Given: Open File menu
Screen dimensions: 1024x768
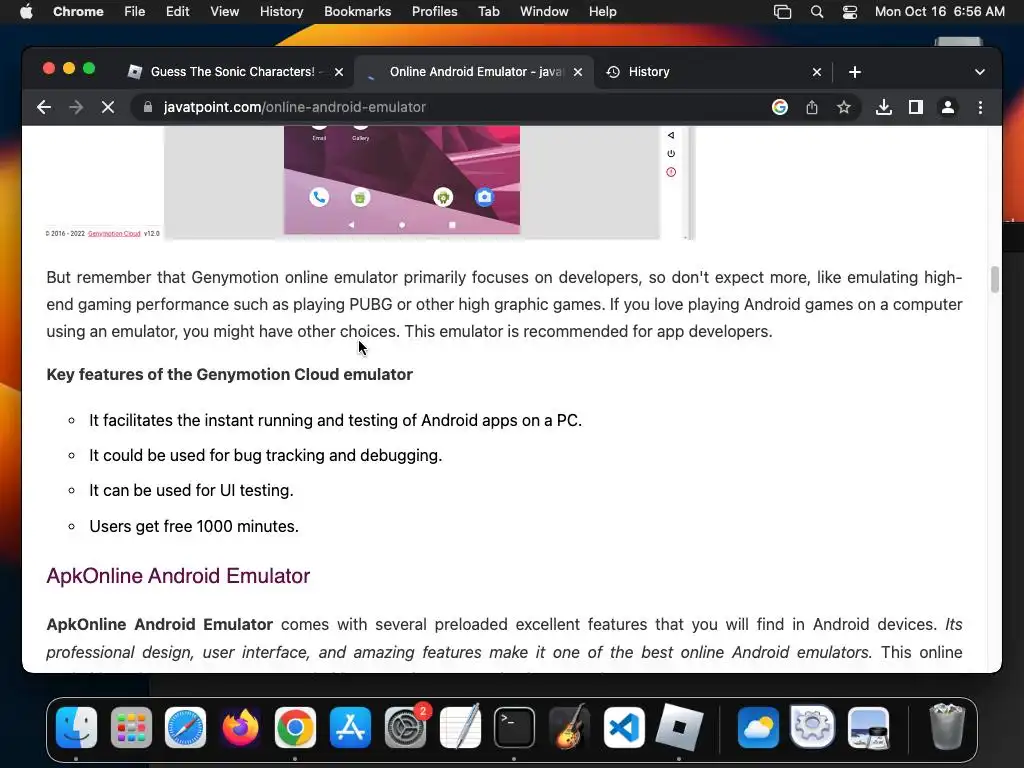Looking at the screenshot, I should pyautogui.click(x=135, y=11).
